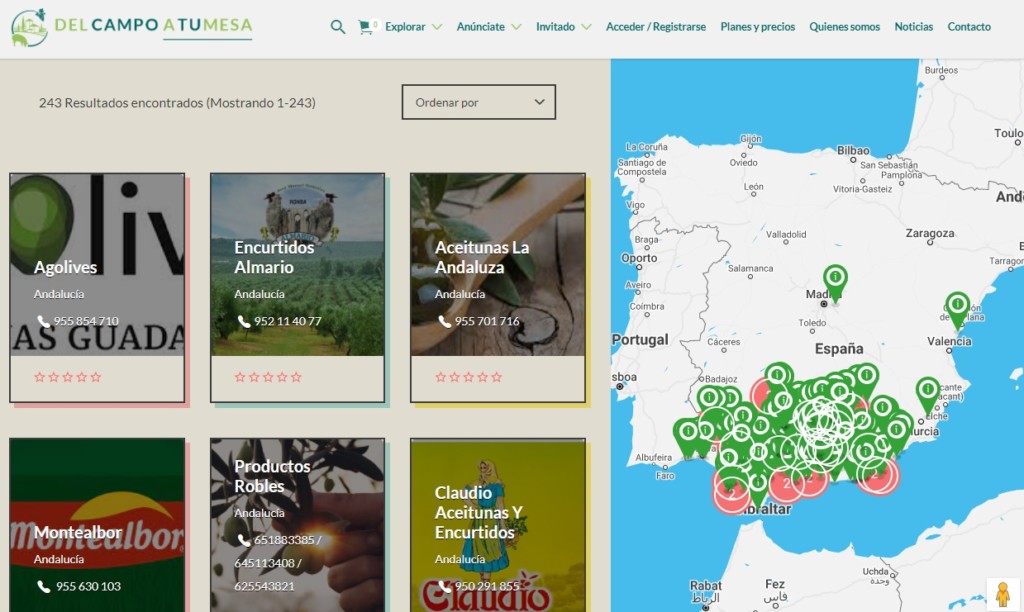Click the map marker near Valencia

click(957, 306)
